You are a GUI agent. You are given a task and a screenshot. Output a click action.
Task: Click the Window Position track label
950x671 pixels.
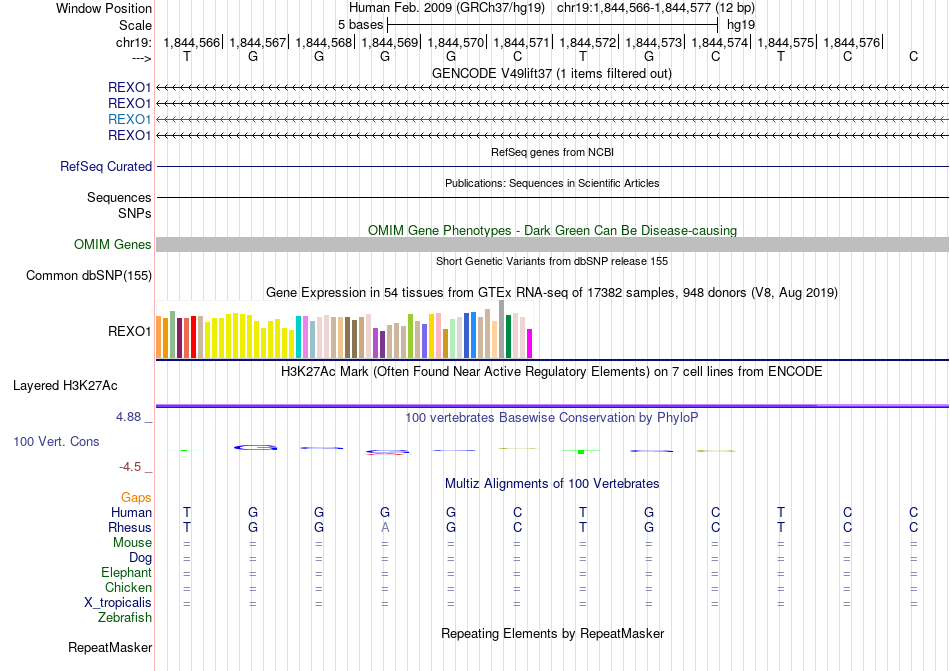(x=104, y=8)
